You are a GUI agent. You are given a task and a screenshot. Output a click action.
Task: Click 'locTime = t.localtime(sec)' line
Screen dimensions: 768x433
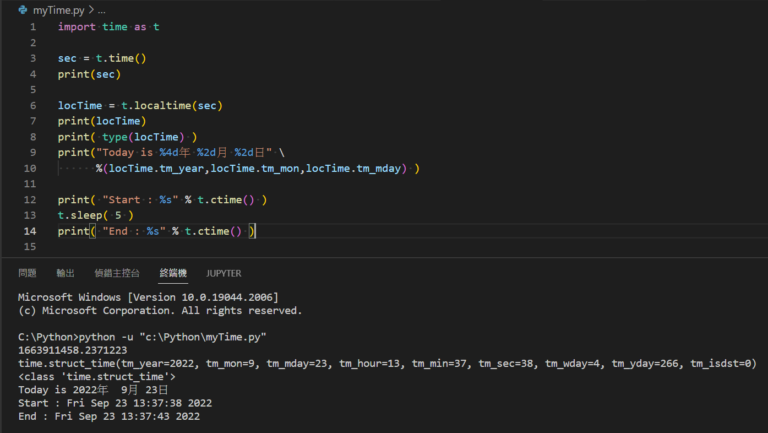click(140, 105)
